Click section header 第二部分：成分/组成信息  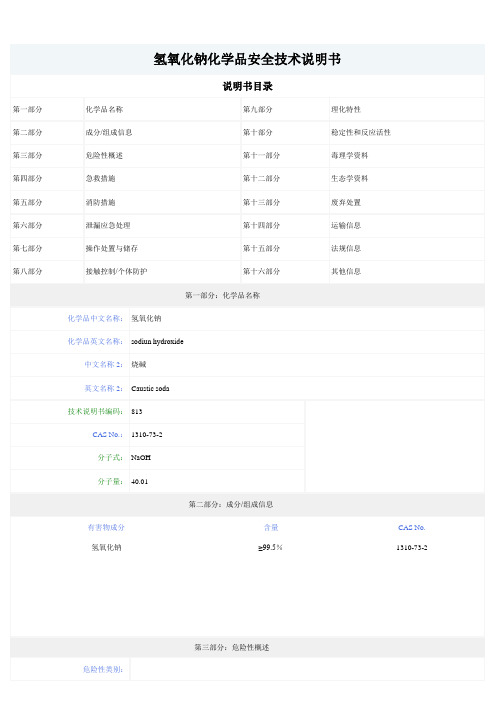click(x=231, y=505)
